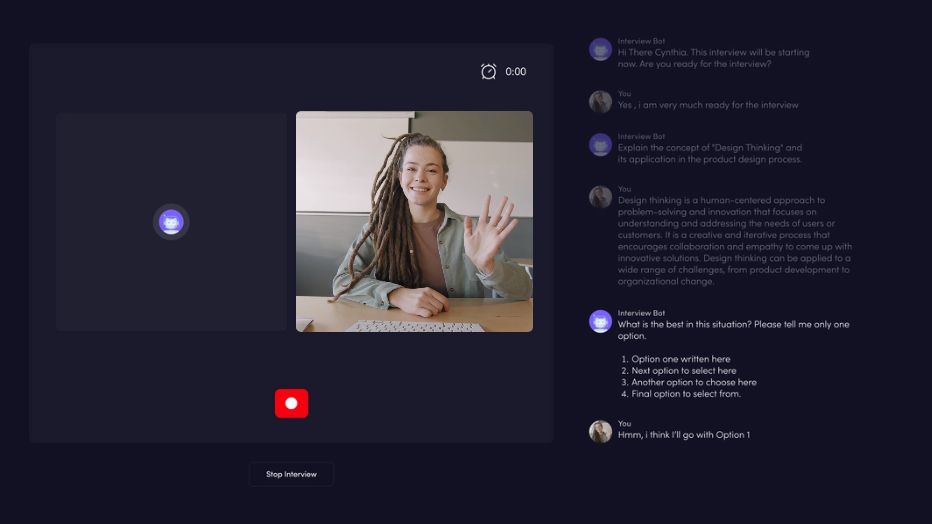Click the 'Hi There Cynthia' greeting message
Viewport: 932px width, 524px height.
click(713, 58)
